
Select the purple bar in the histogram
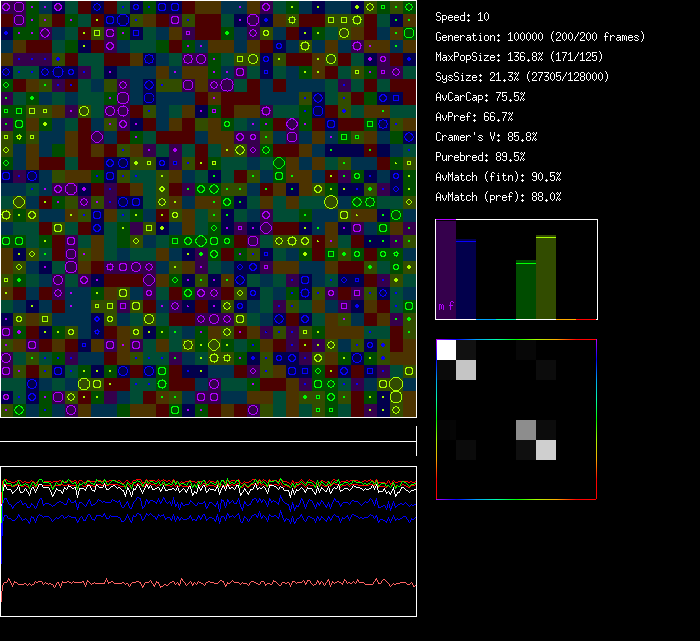point(446,265)
